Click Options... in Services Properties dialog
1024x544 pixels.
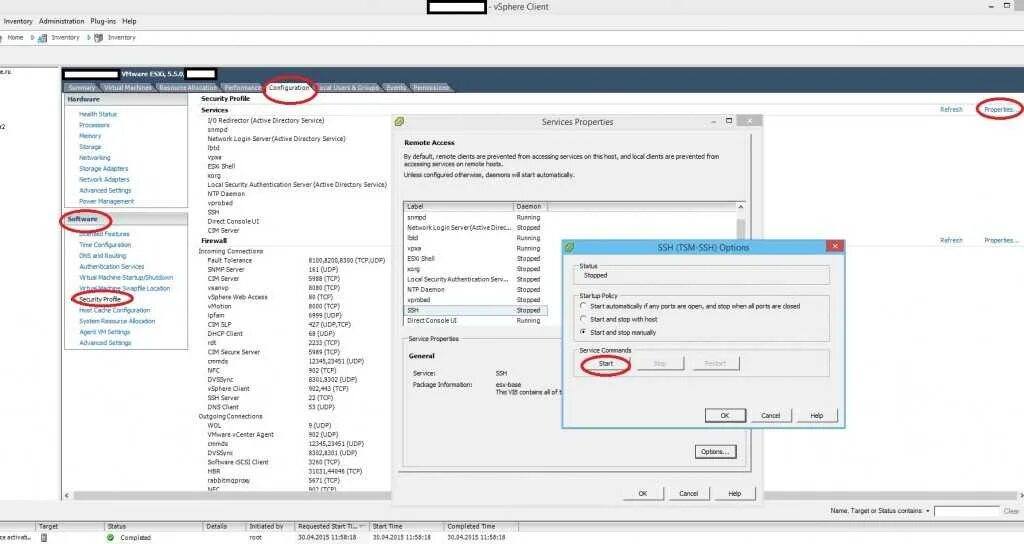coord(715,452)
